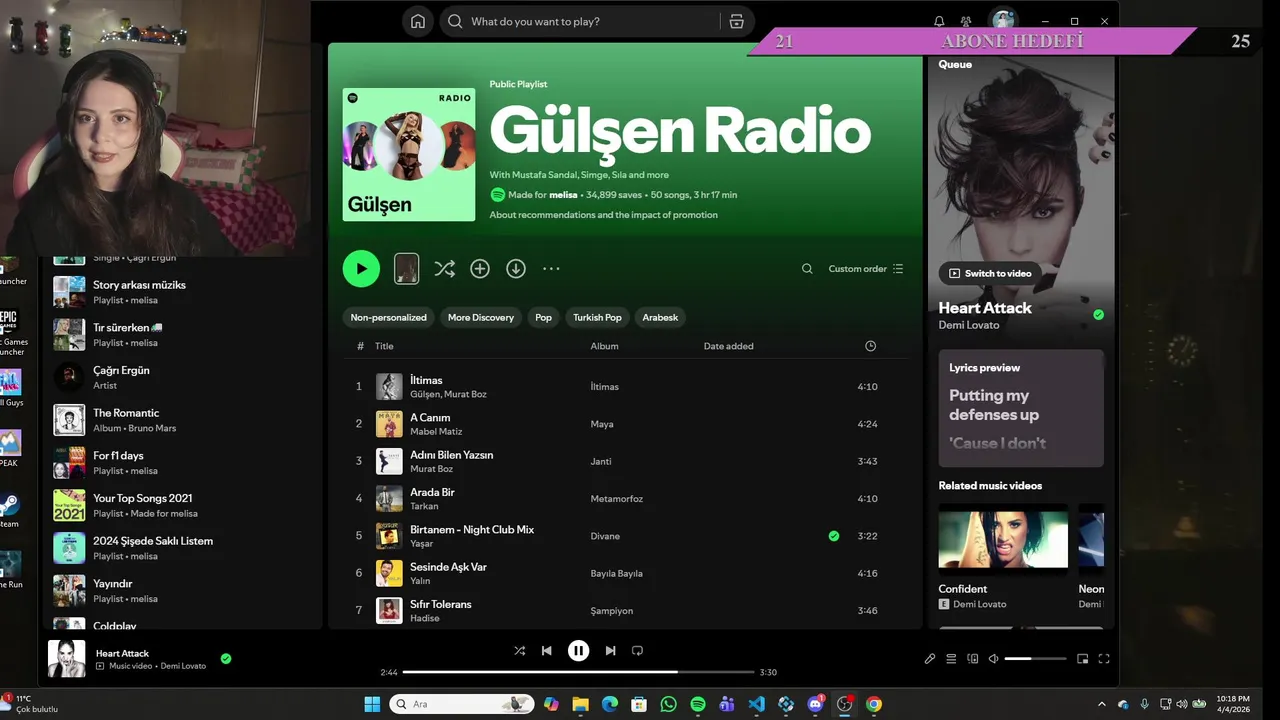Sort tracks by Album column
Image resolution: width=1280 pixels, height=720 pixels.
pyautogui.click(x=604, y=346)
